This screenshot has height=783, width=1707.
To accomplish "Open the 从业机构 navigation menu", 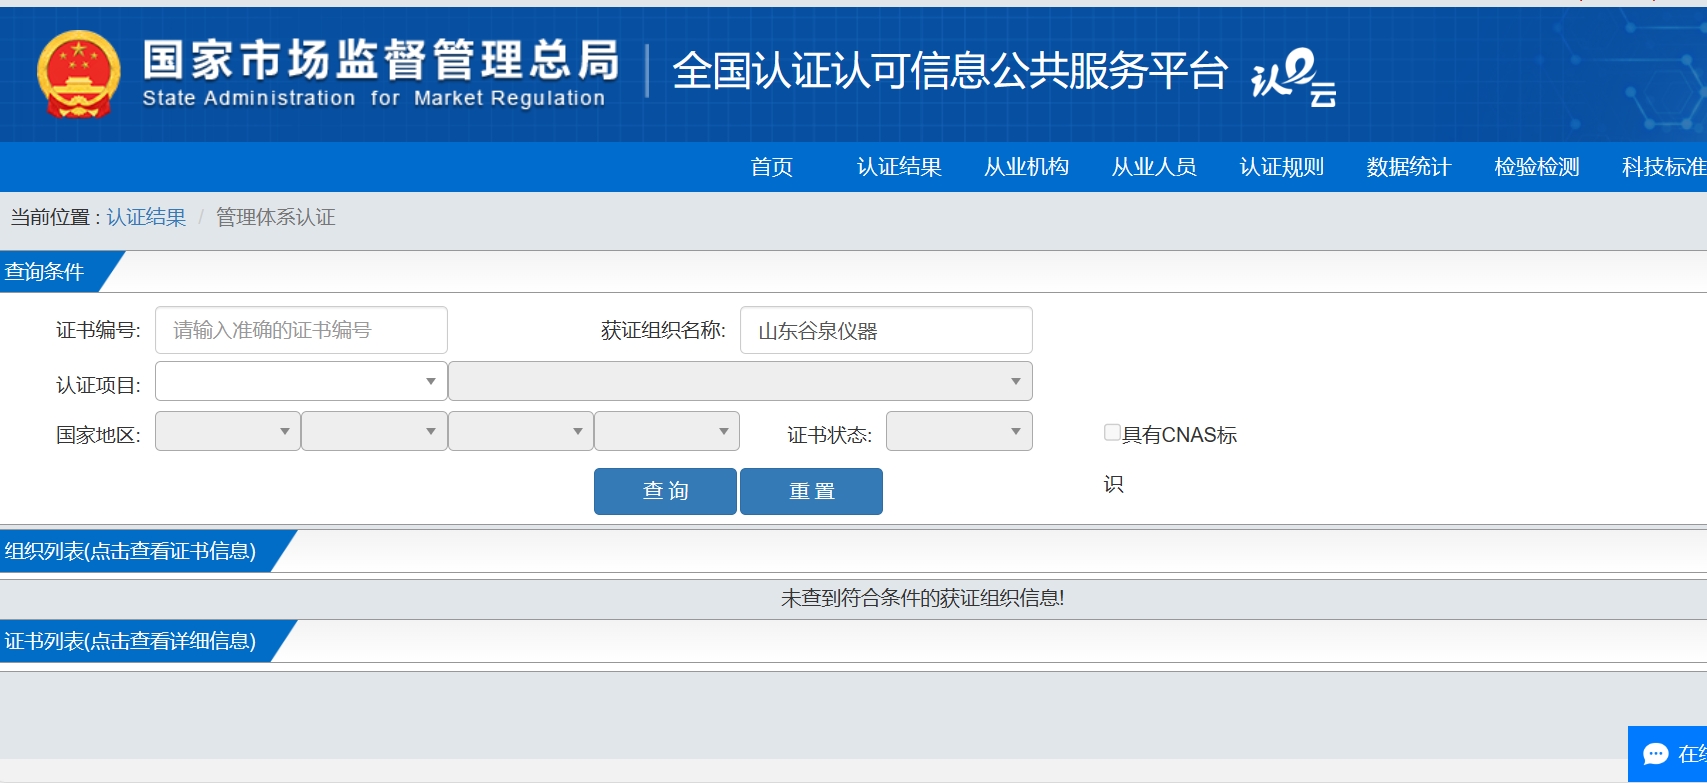I will click(1027, 167).
